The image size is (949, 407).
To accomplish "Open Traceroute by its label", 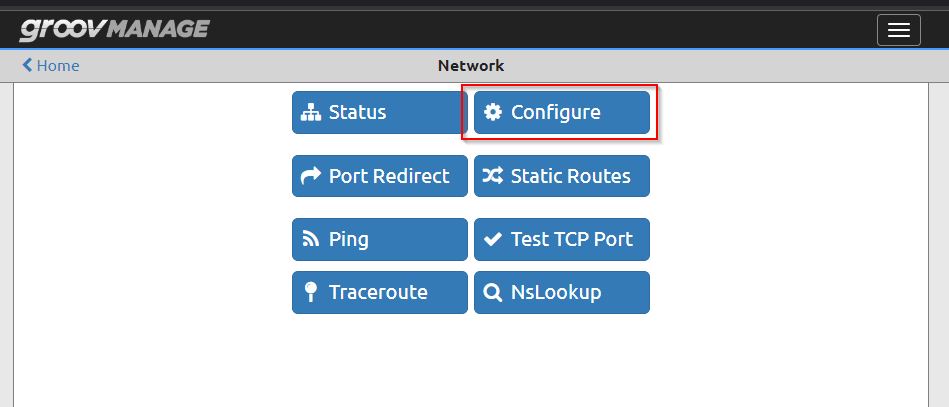I will coord(378,292).
